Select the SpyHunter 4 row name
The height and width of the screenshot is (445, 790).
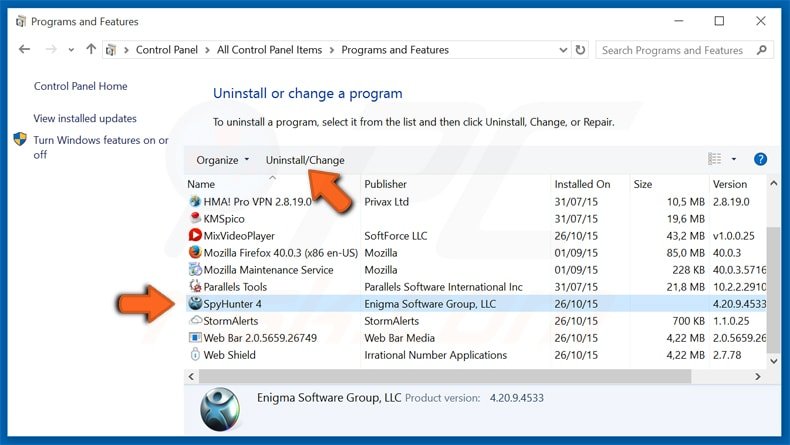click(232, 304)
